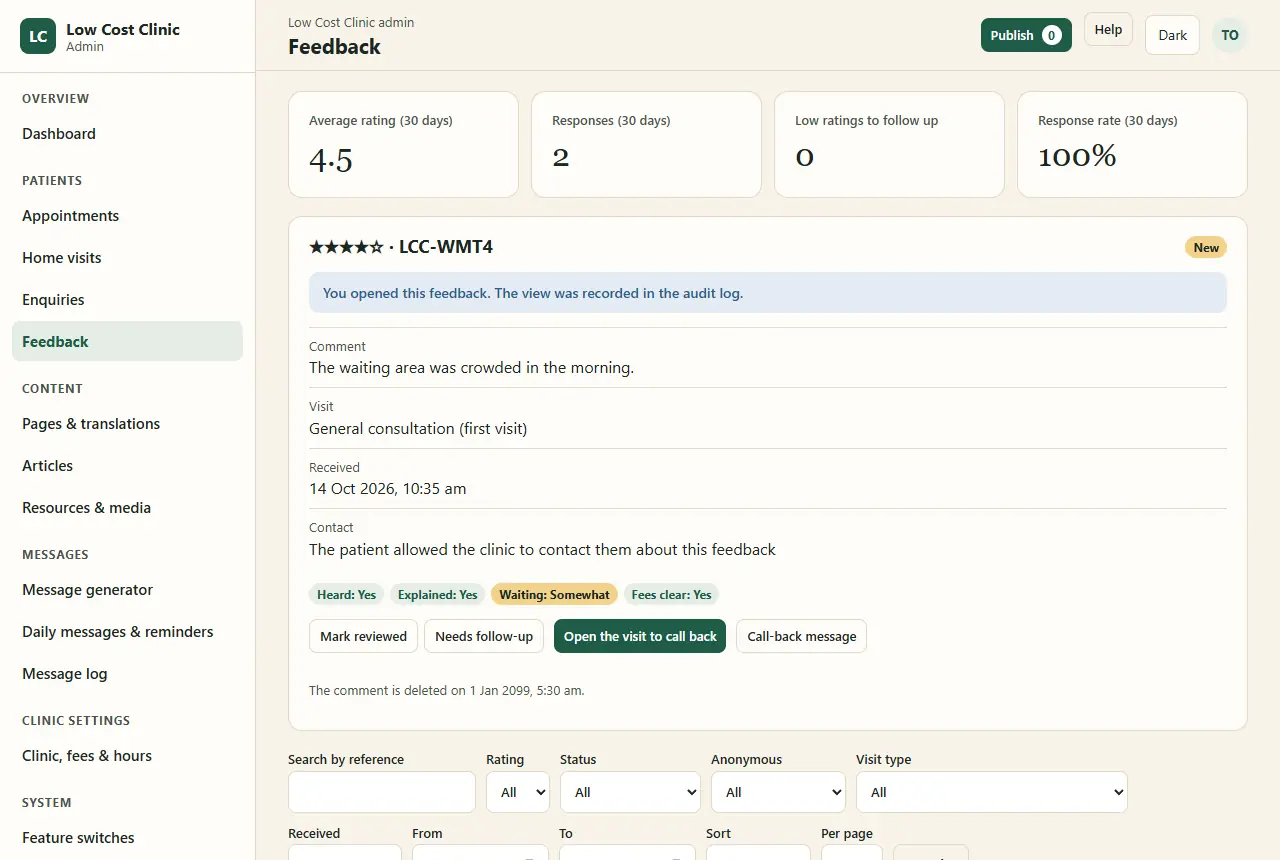Click the Responses (30 days) card
Image resolution: width=1280 pixels, height=860 pixels.
(x=646, y=145)
